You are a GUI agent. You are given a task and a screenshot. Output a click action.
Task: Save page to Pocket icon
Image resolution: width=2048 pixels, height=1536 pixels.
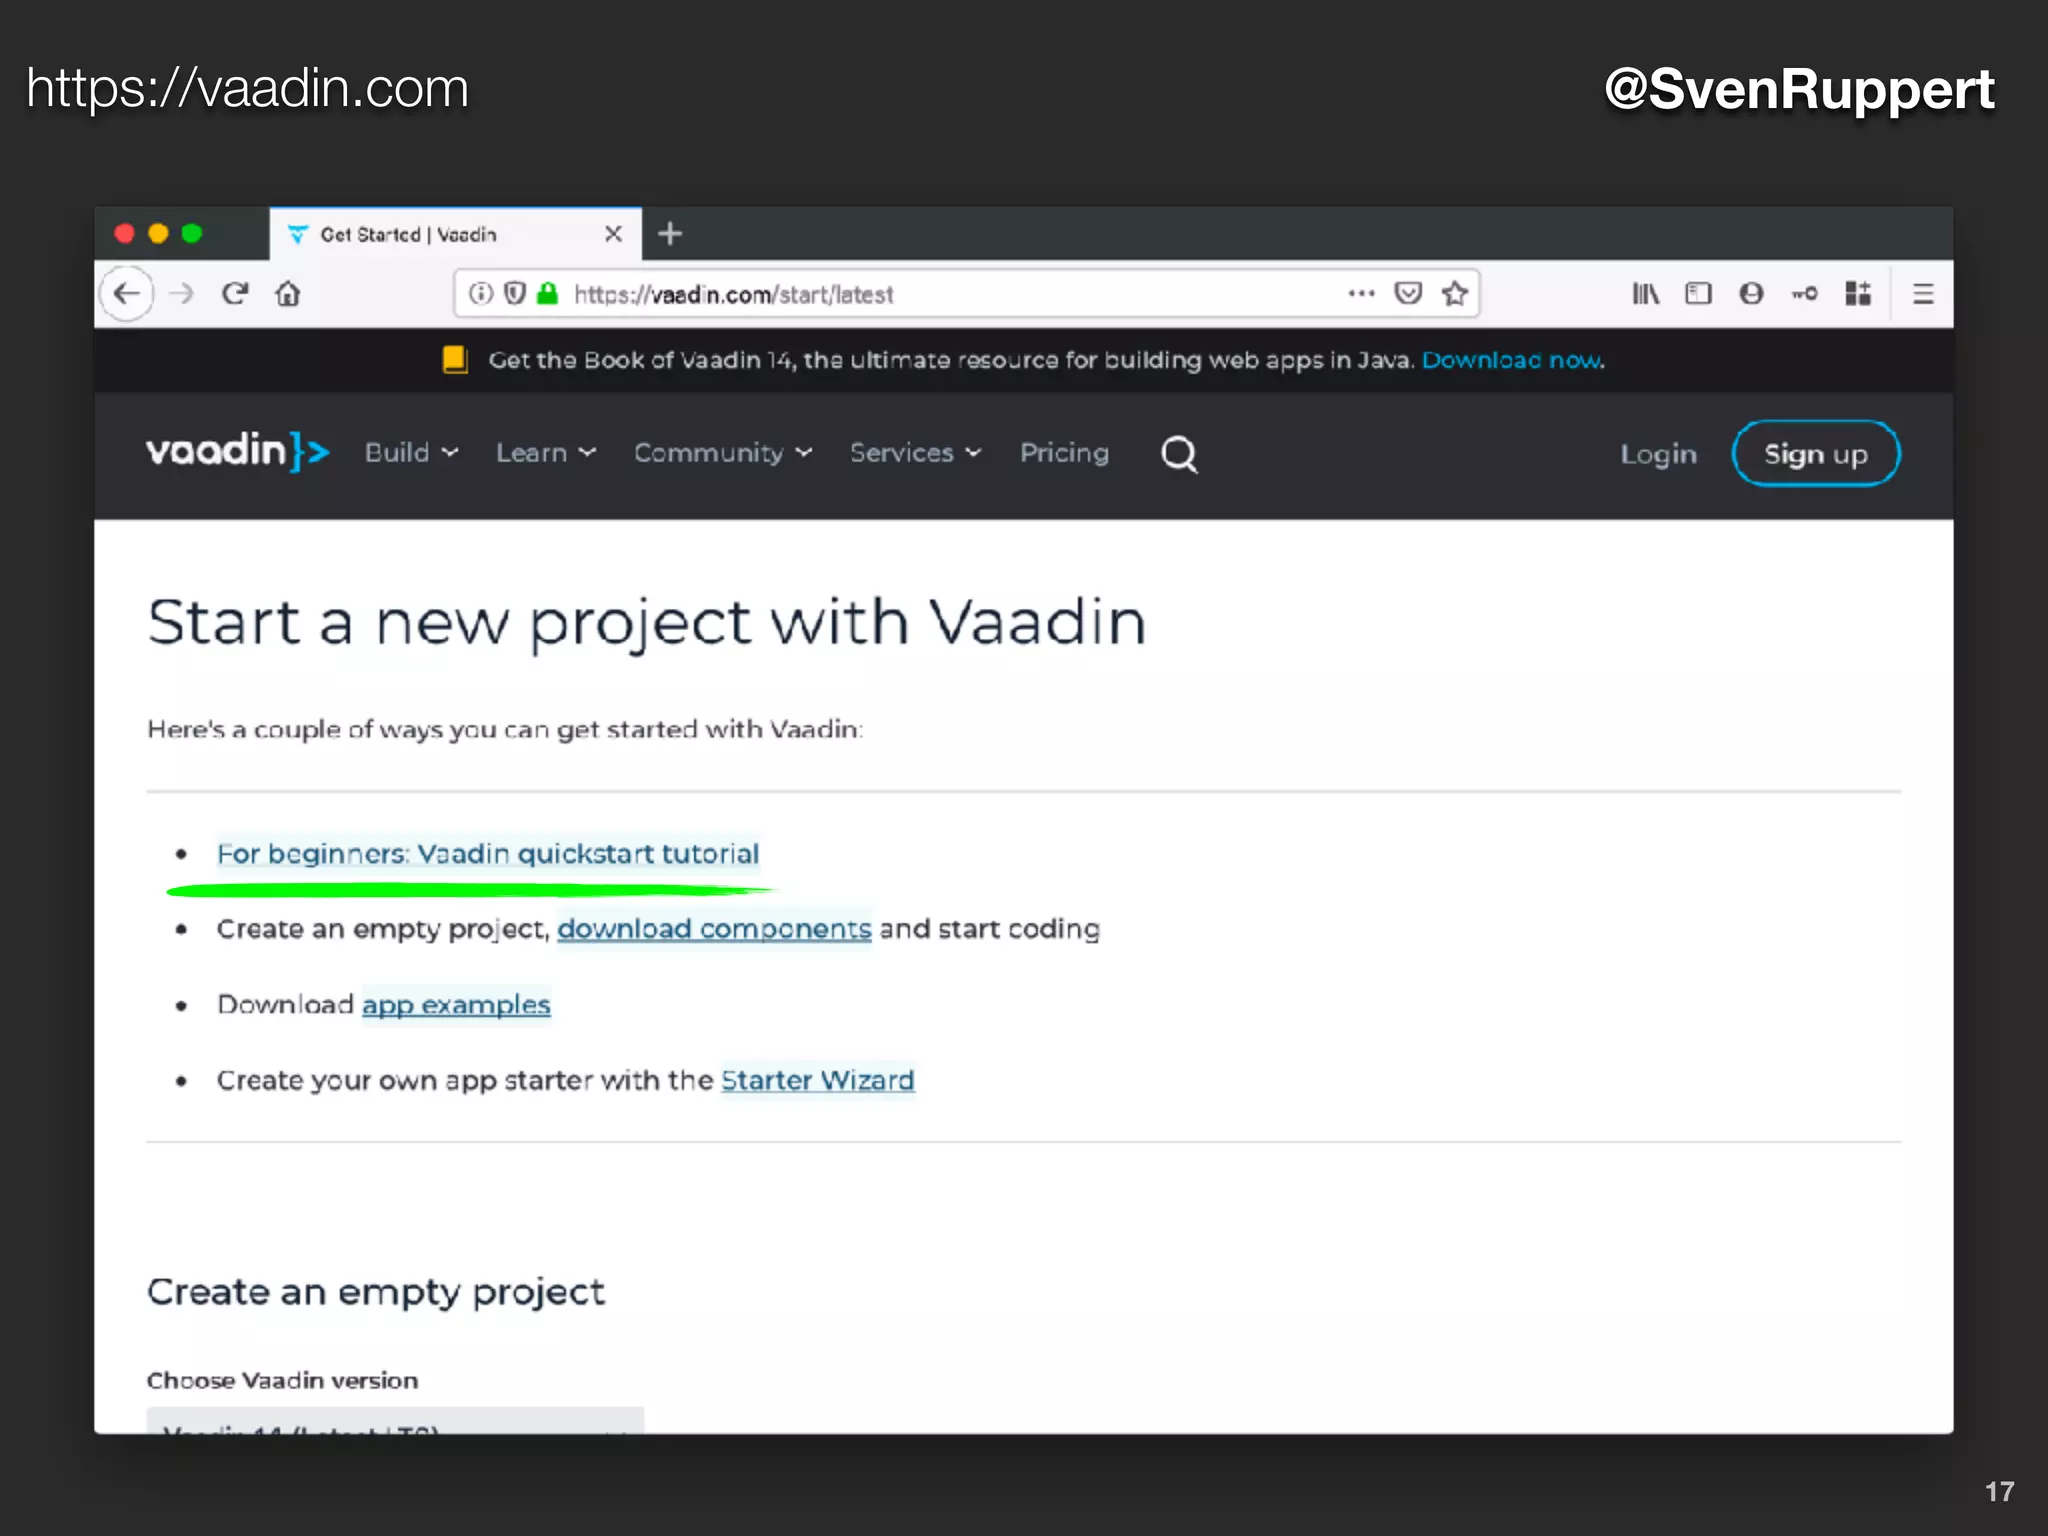tap(1408, 293)
